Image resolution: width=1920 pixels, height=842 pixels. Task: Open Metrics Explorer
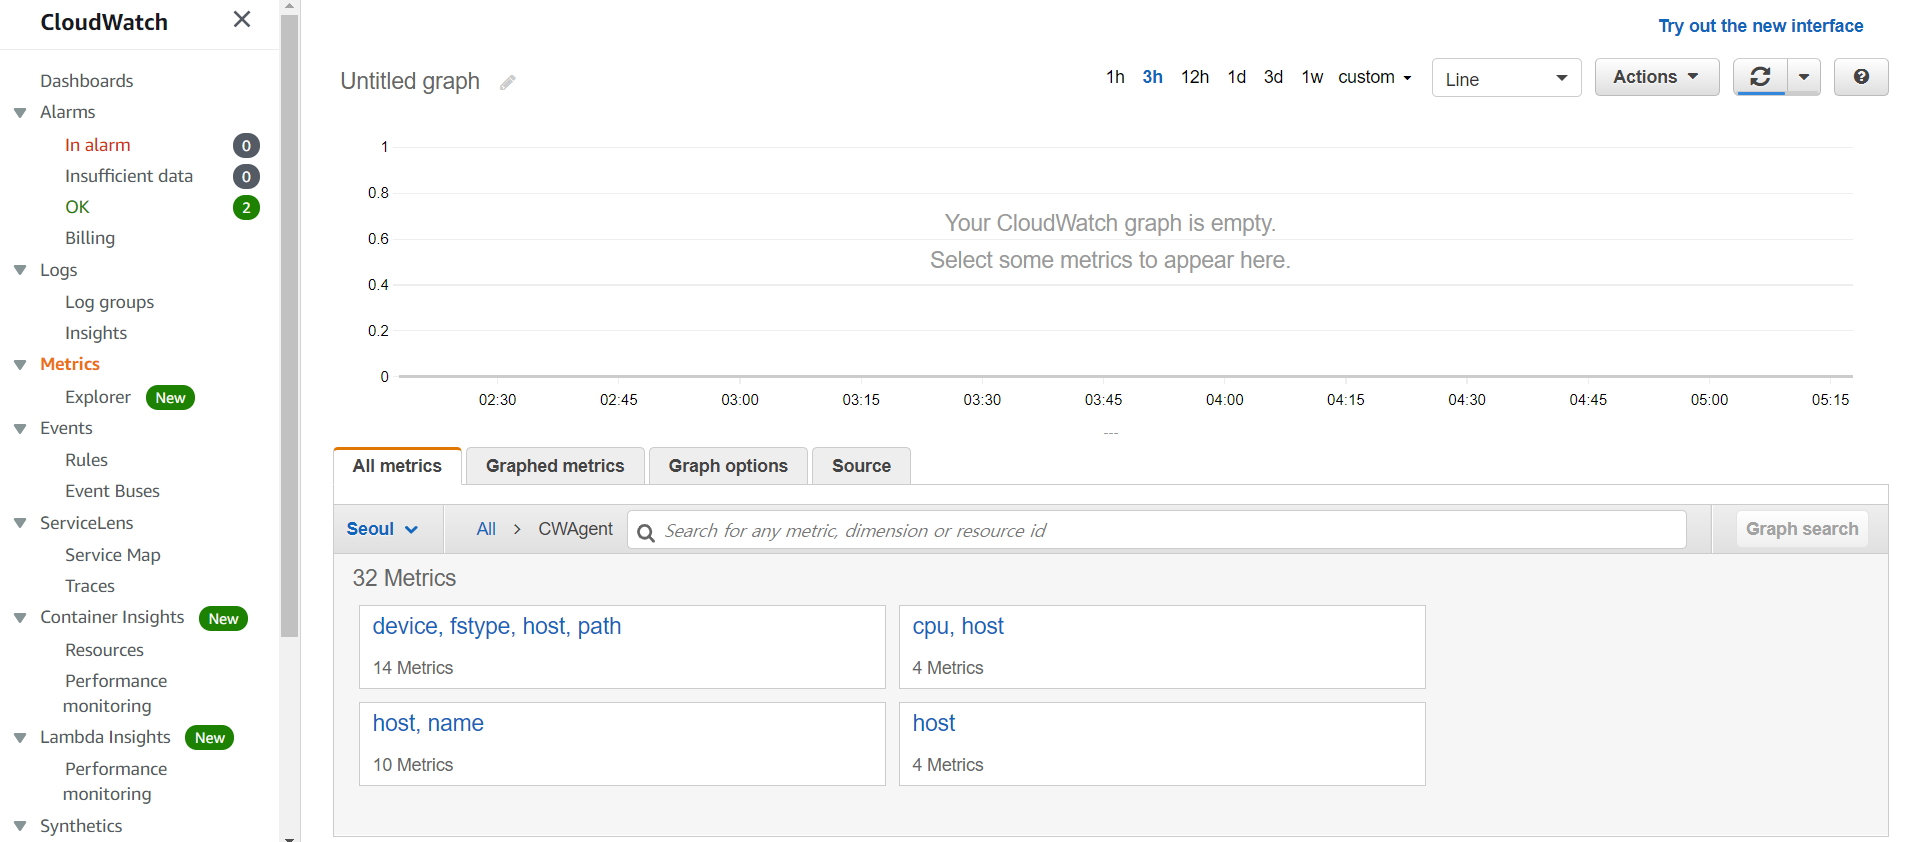pyautogui.click(x=98, y=397)
